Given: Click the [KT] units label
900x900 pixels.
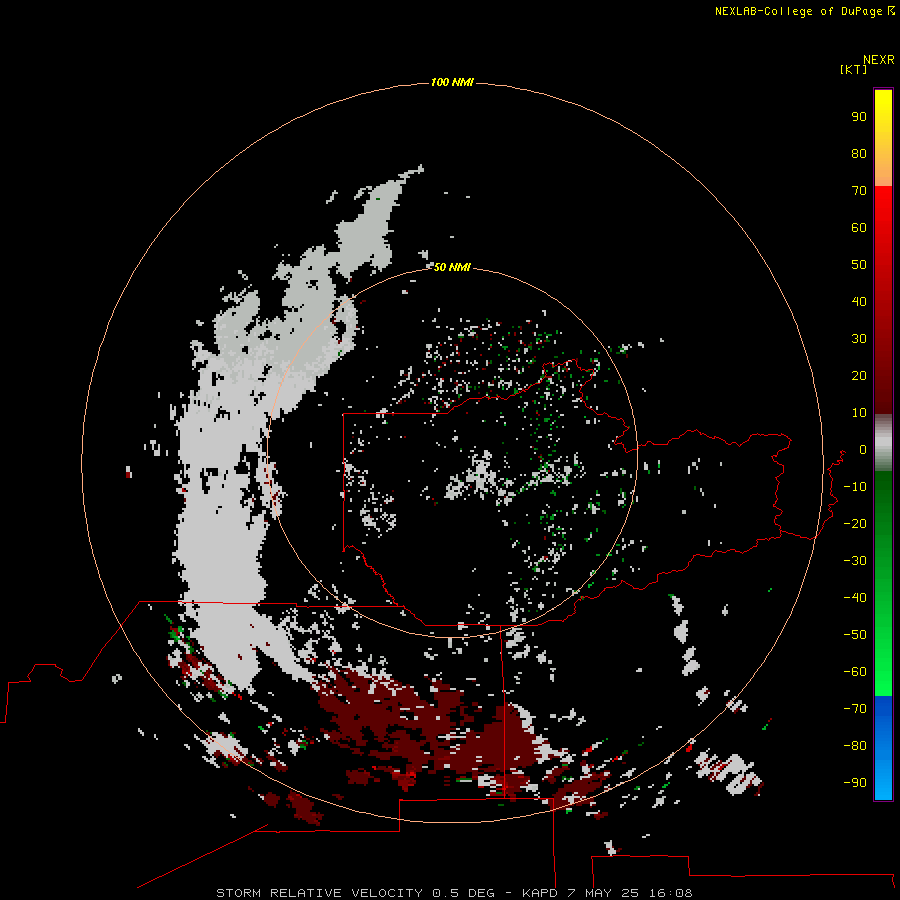Looking at the screenshot, I should [854, 69].
